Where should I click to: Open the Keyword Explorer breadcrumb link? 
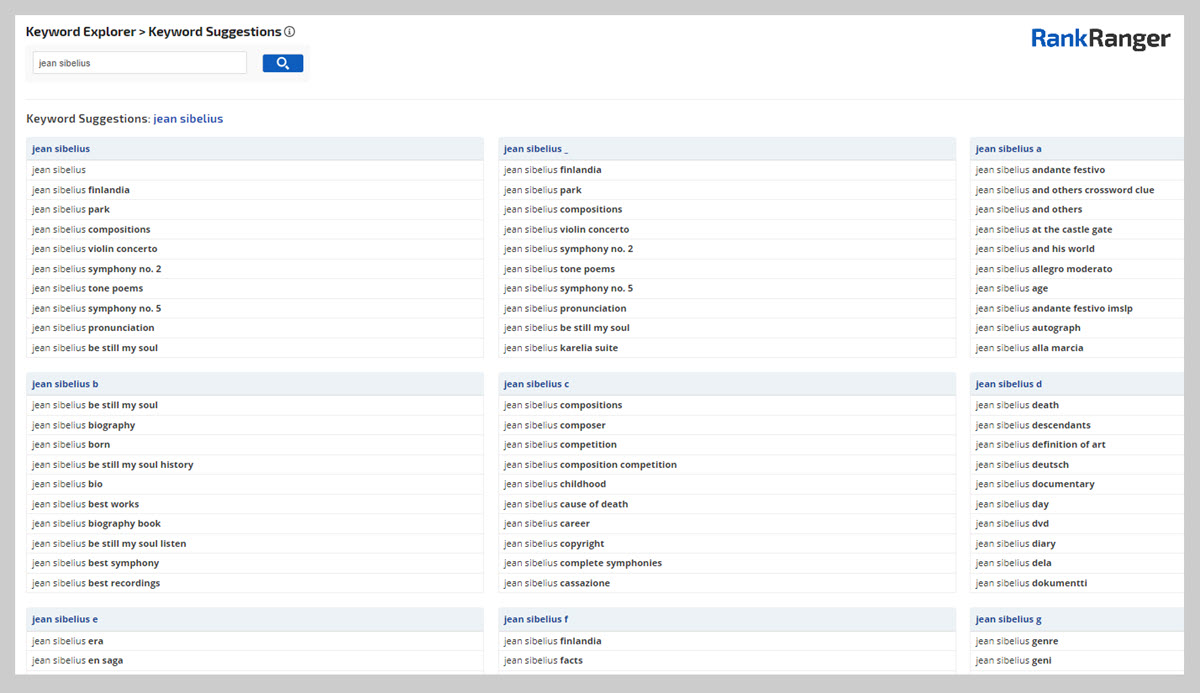[80, 32]
